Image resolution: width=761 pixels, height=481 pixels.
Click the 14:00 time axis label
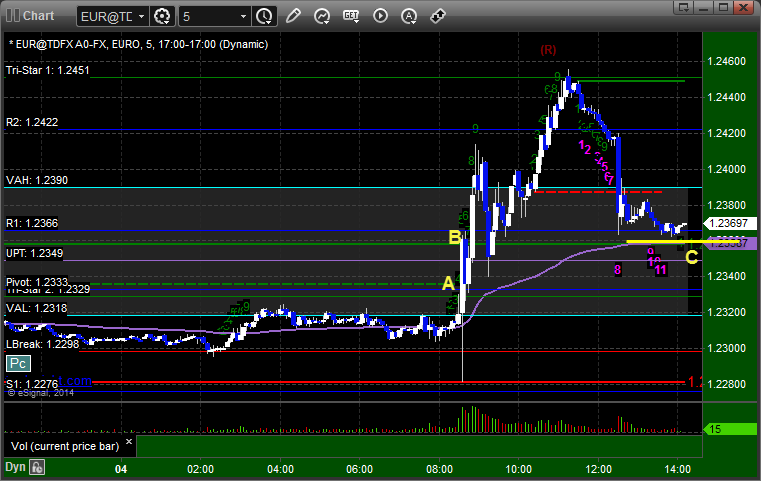coord(678,469)
